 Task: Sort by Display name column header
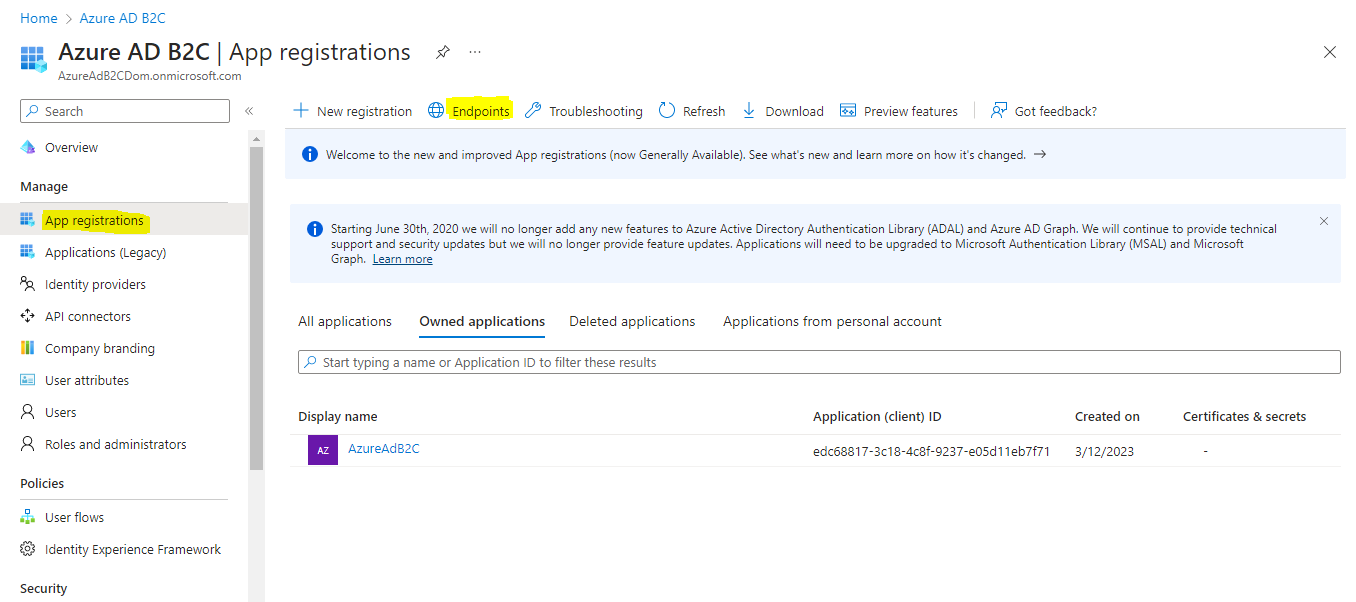(x=338, y=416)
